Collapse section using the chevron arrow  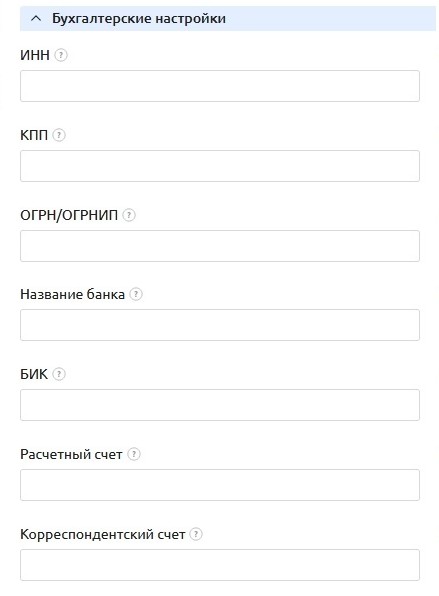pos(36,18)
